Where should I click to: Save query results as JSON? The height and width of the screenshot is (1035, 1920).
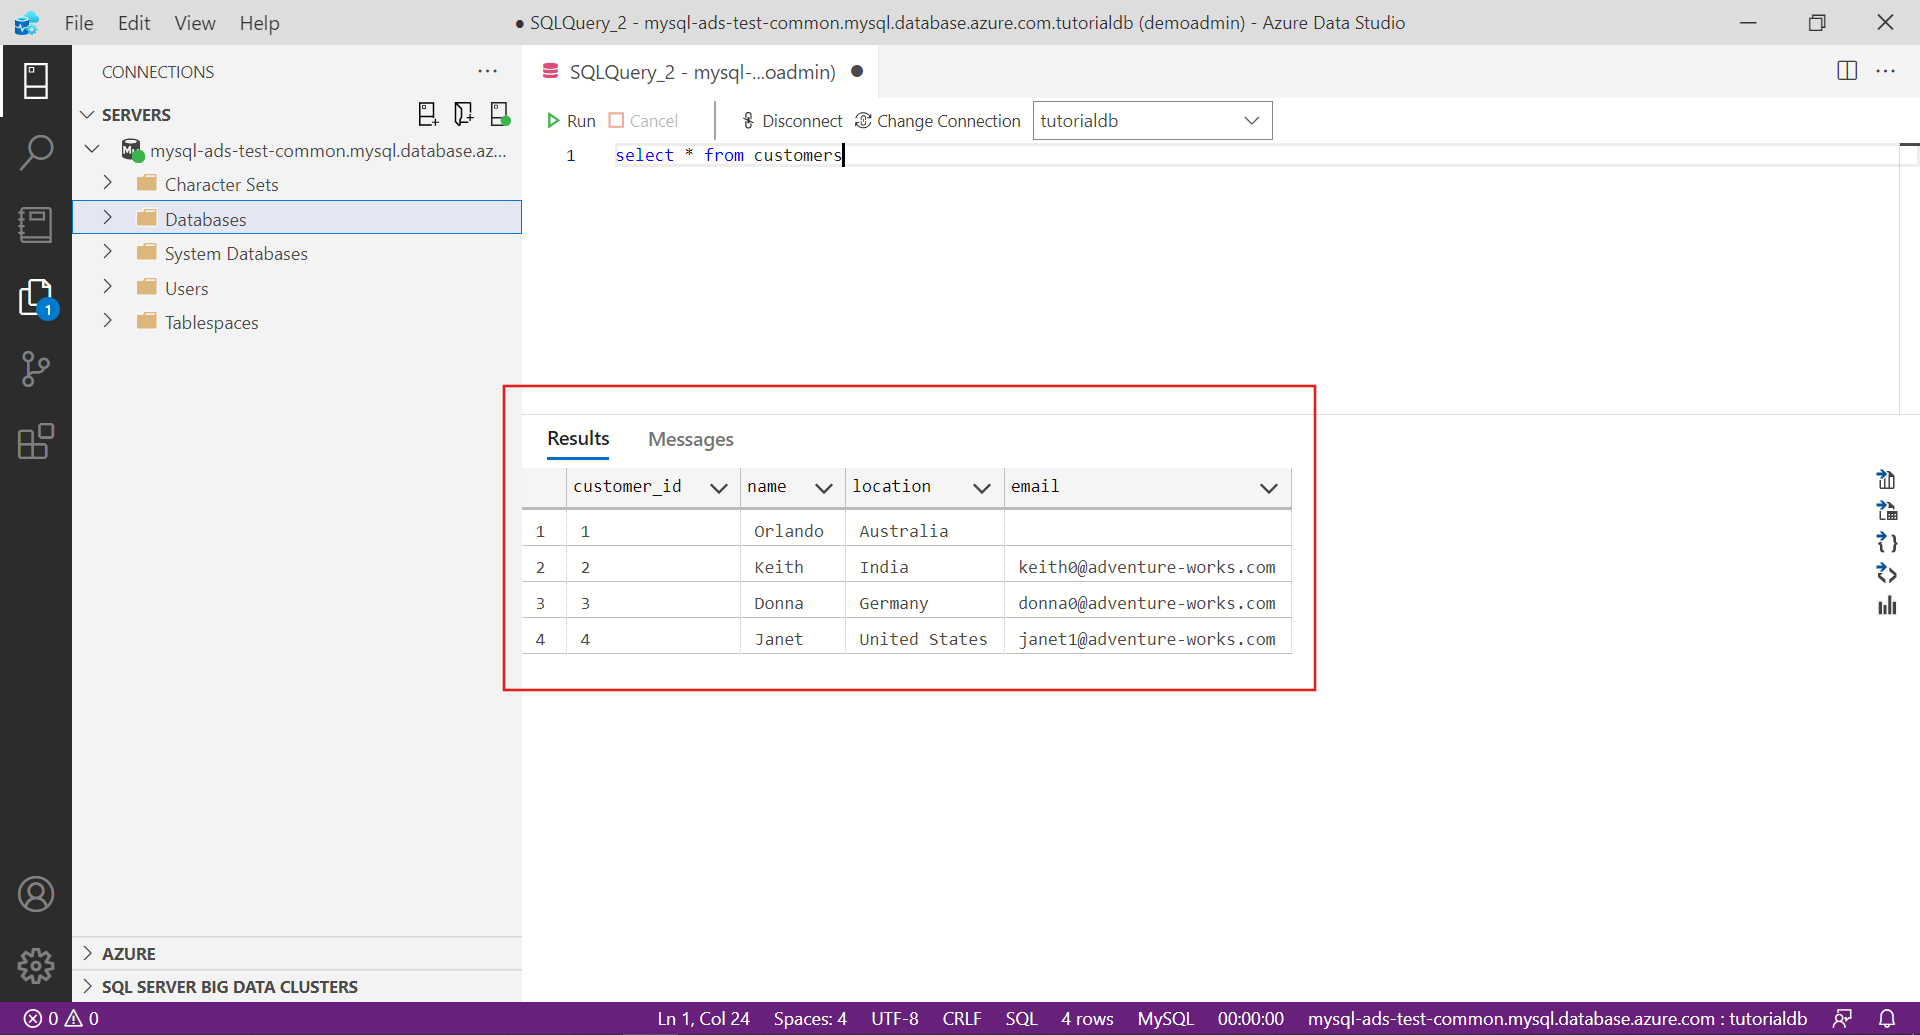[x=1887, y=543]
